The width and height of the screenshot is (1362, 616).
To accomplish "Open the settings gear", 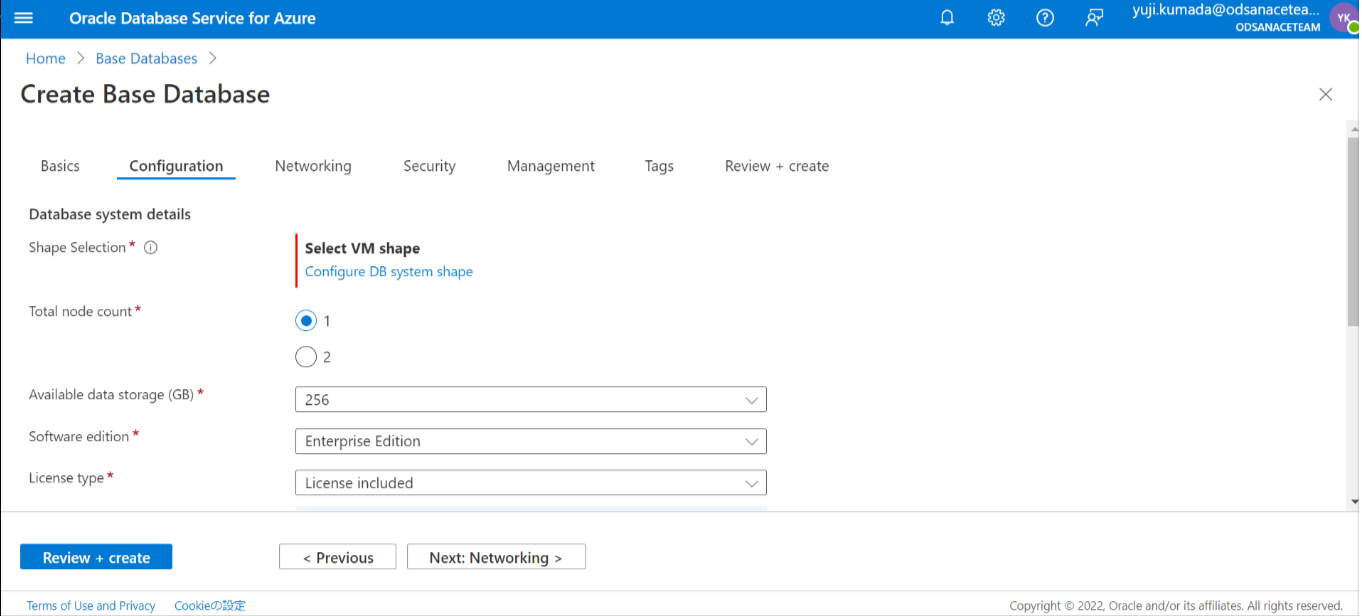I will pyautogui.click(x=995, y=17).
